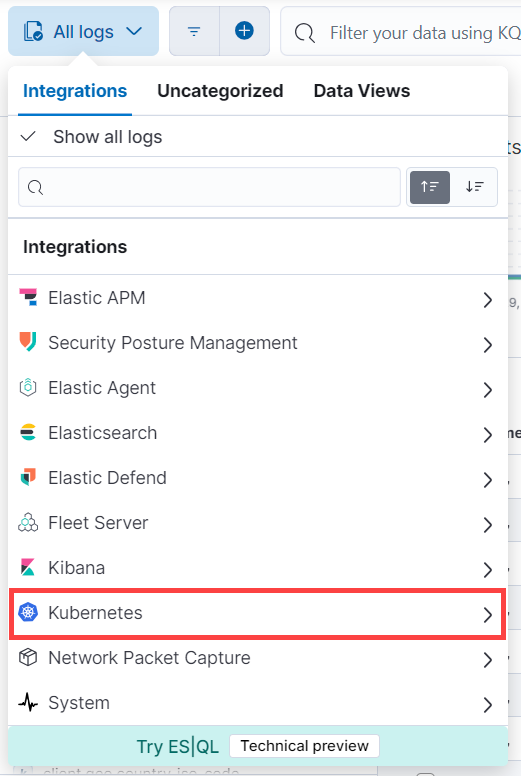This screenshot has height=776, width=521.
Task: Click the Network Packet Capture box icon
Action: click(28, 657)
